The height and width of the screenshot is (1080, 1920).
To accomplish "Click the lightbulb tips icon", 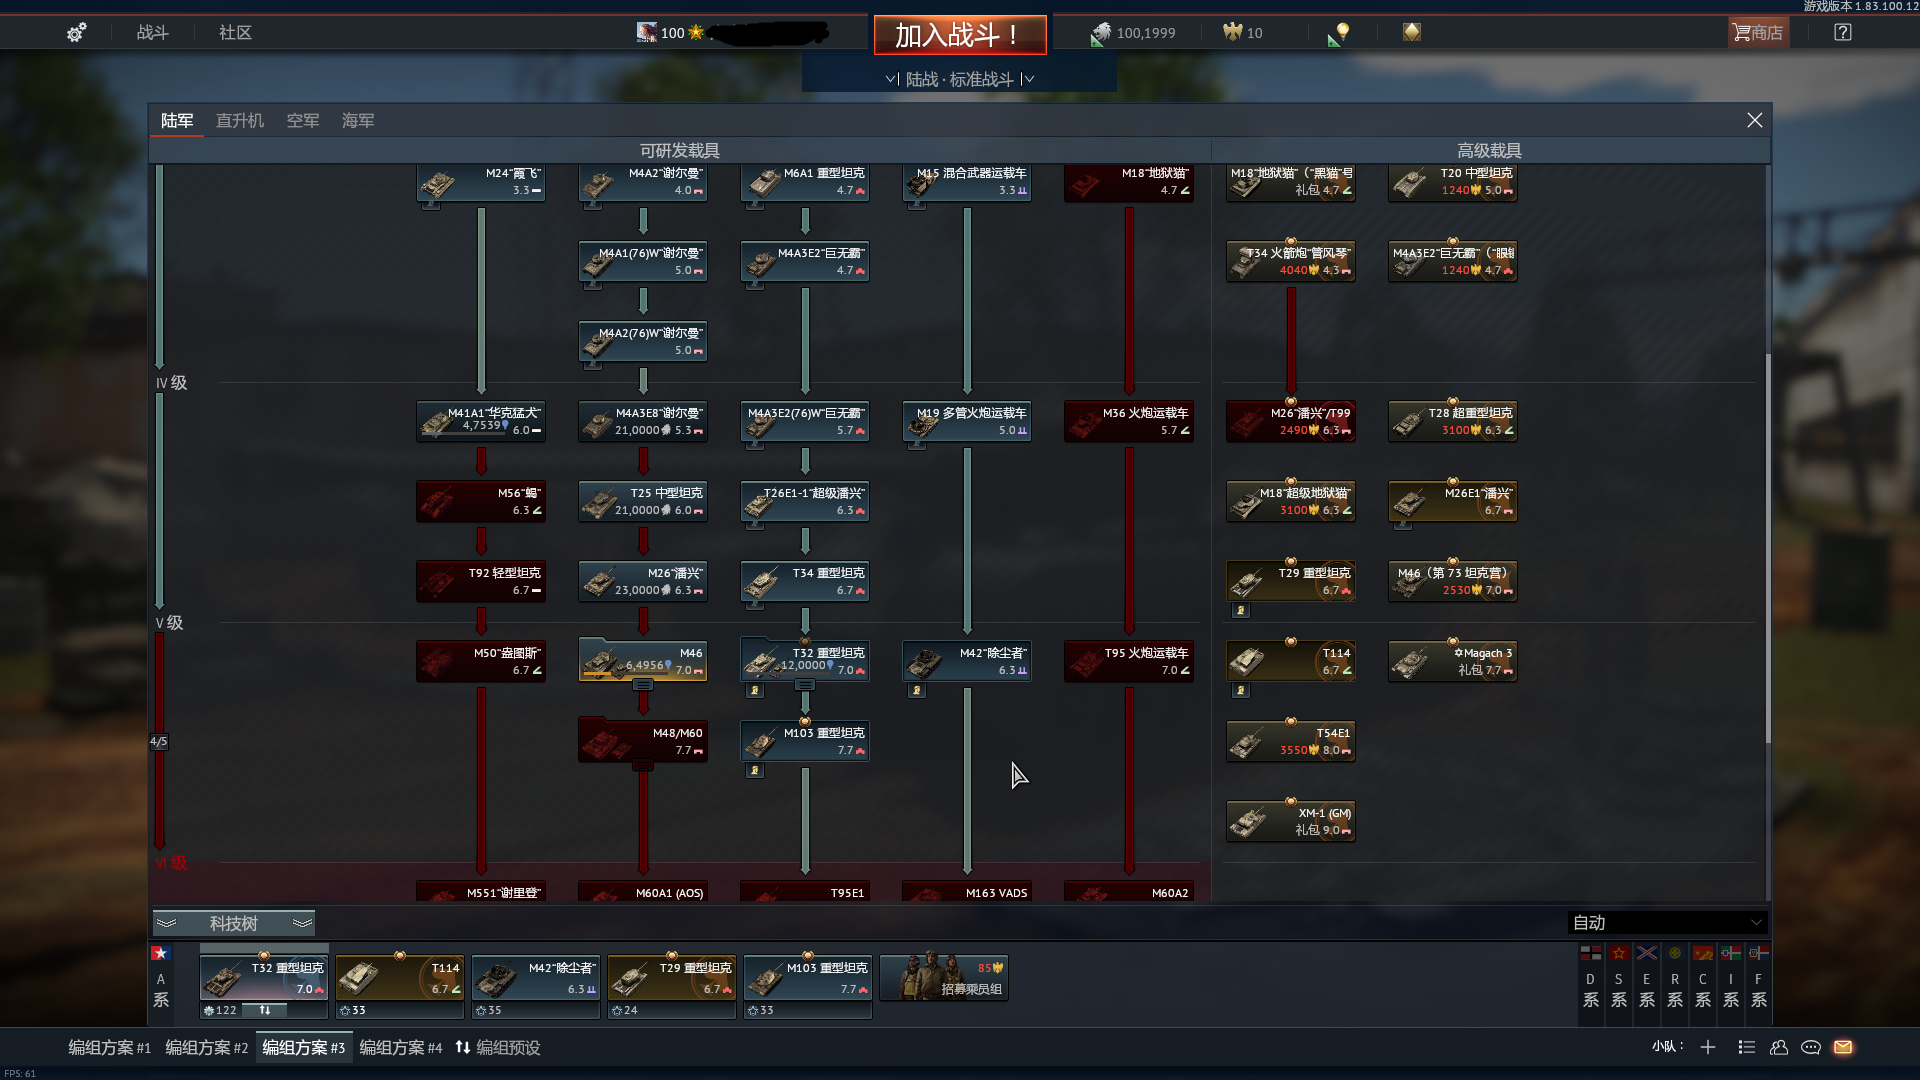I will 1338,34.
